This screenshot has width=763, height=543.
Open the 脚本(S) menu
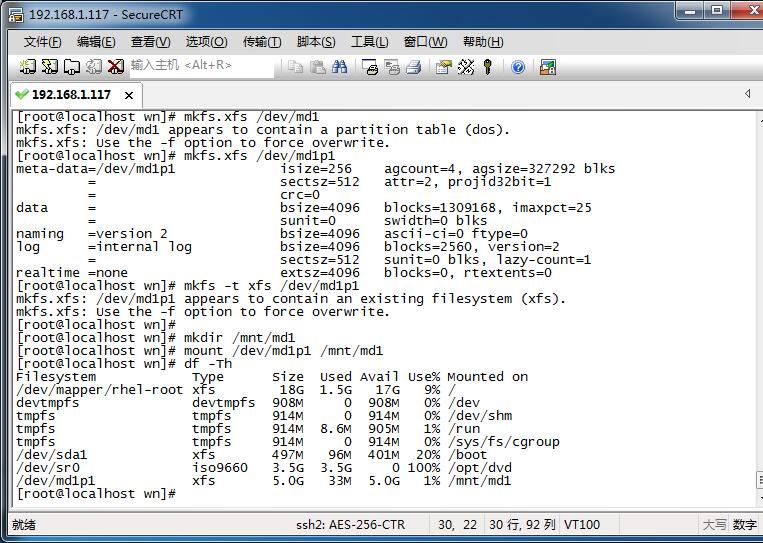[x=316, y=42]
